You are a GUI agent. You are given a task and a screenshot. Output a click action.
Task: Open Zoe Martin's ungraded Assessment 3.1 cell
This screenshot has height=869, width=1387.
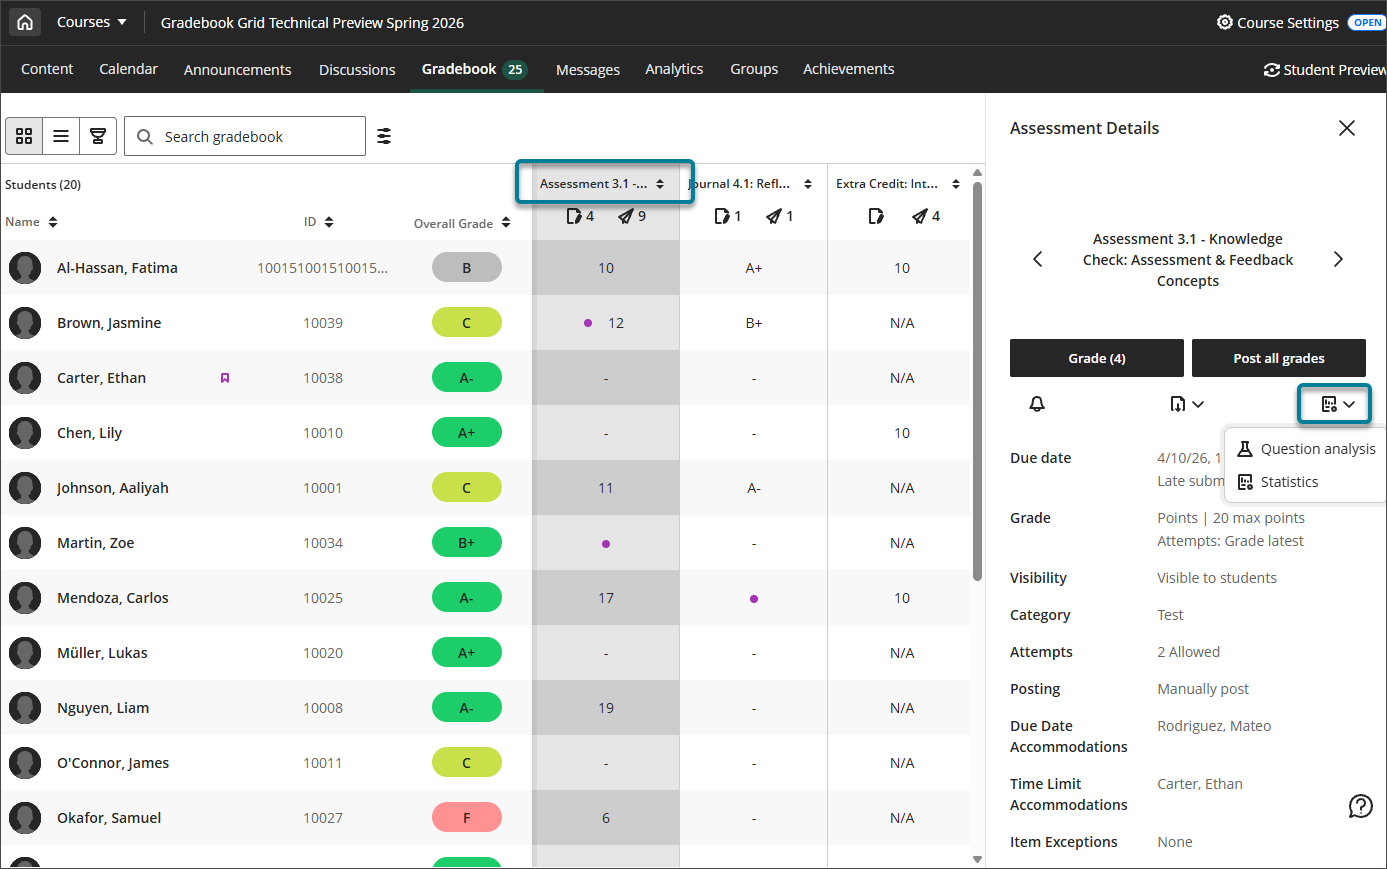click(x=606, y=543)
